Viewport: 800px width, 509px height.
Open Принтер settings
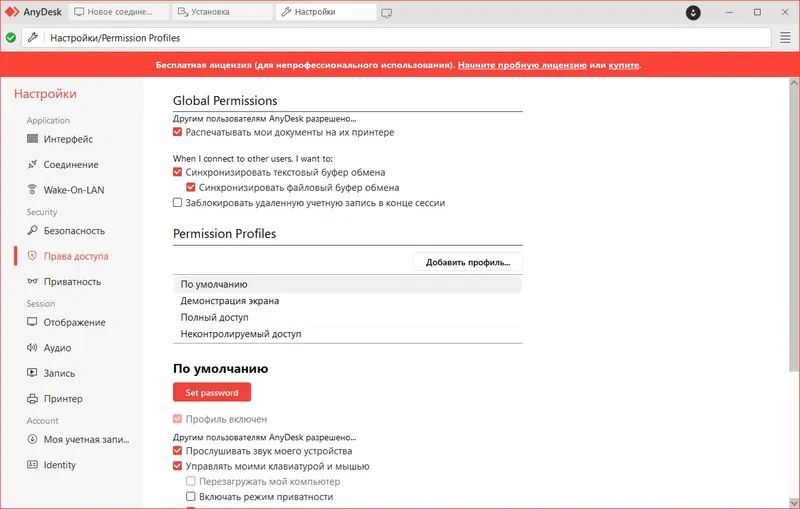pos(62,398)
